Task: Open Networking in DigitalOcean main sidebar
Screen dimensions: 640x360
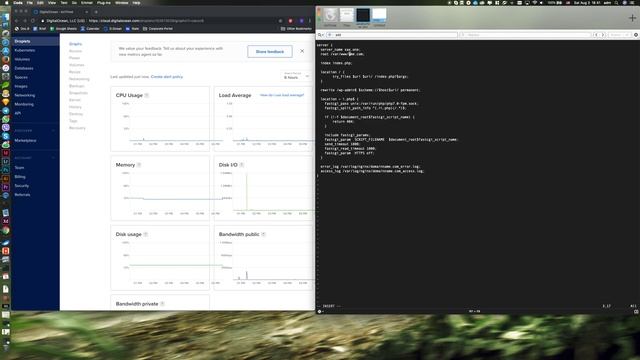Action: click(24, 95)
